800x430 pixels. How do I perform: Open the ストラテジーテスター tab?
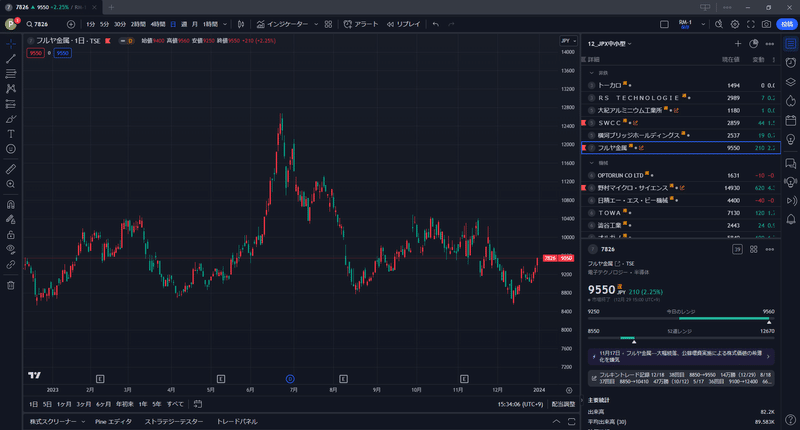(x=173, y=422)
